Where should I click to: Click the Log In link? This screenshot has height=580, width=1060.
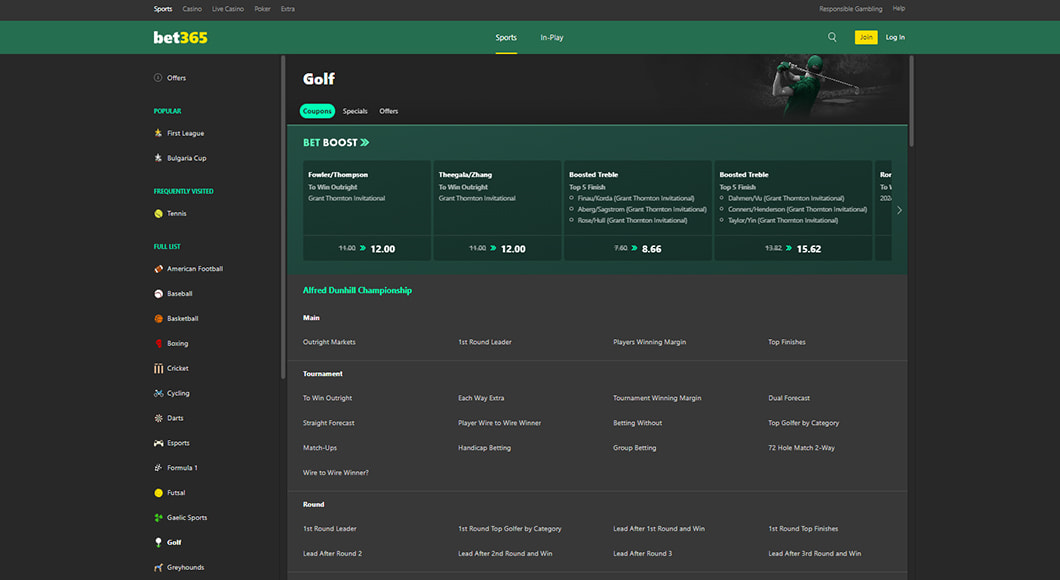point(895,37)
